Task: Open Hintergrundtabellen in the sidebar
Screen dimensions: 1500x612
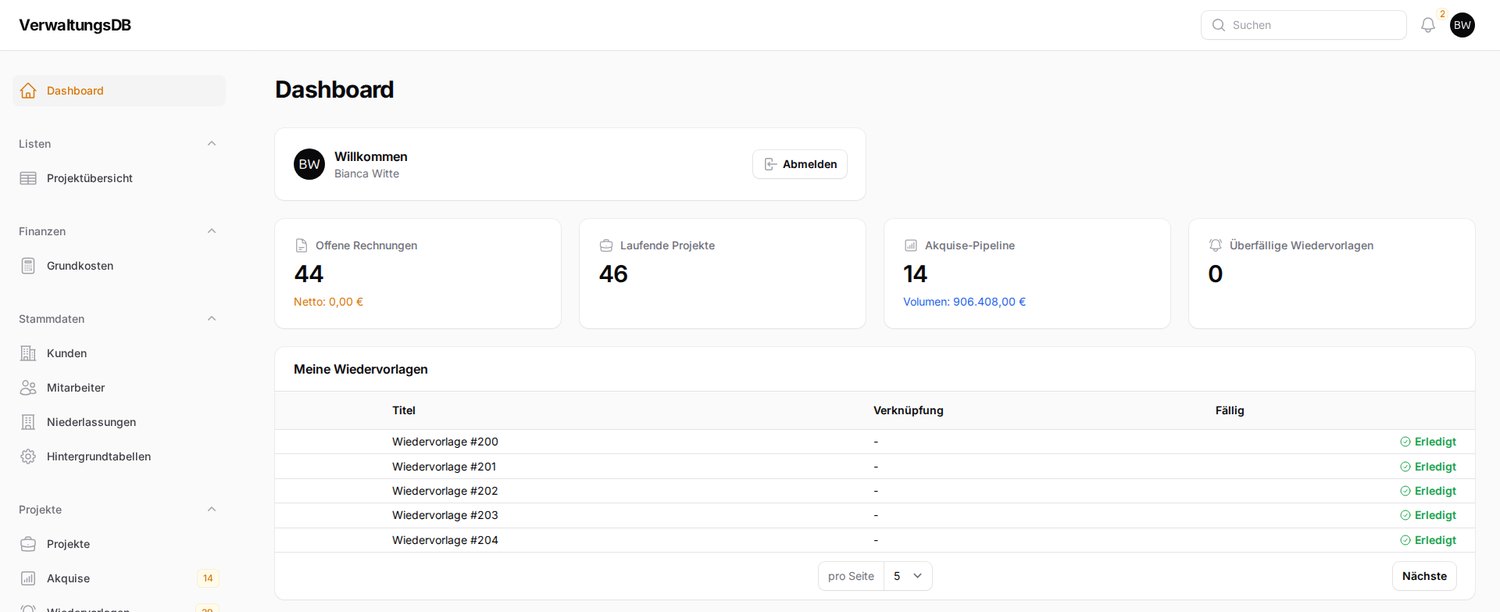Action: (119, 456)
